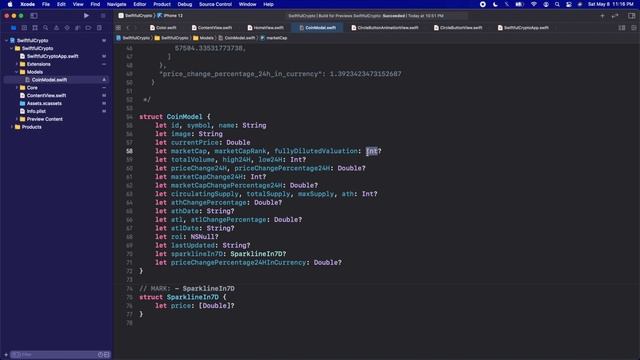Go forward in editor history

135,28
